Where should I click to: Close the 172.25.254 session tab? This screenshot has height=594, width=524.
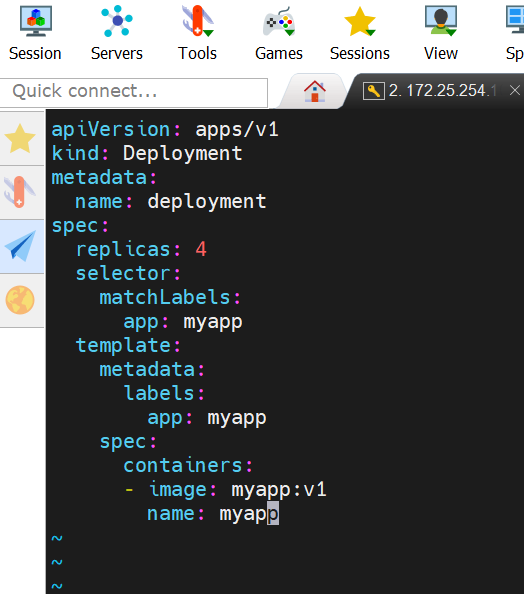tap(515, 91)
